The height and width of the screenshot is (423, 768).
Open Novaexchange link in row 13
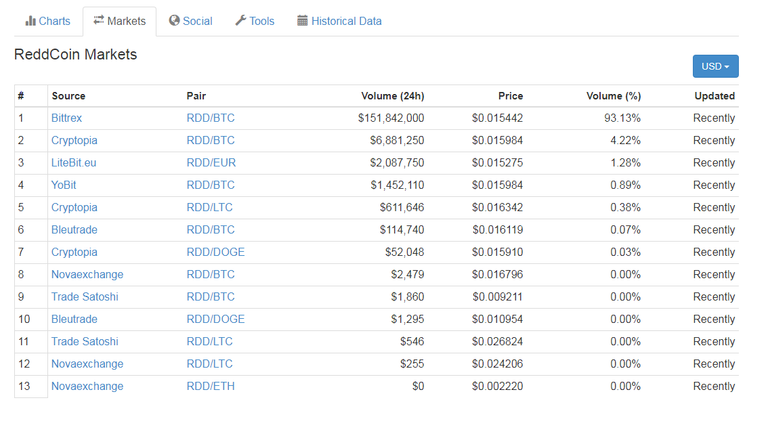[87, 386]
